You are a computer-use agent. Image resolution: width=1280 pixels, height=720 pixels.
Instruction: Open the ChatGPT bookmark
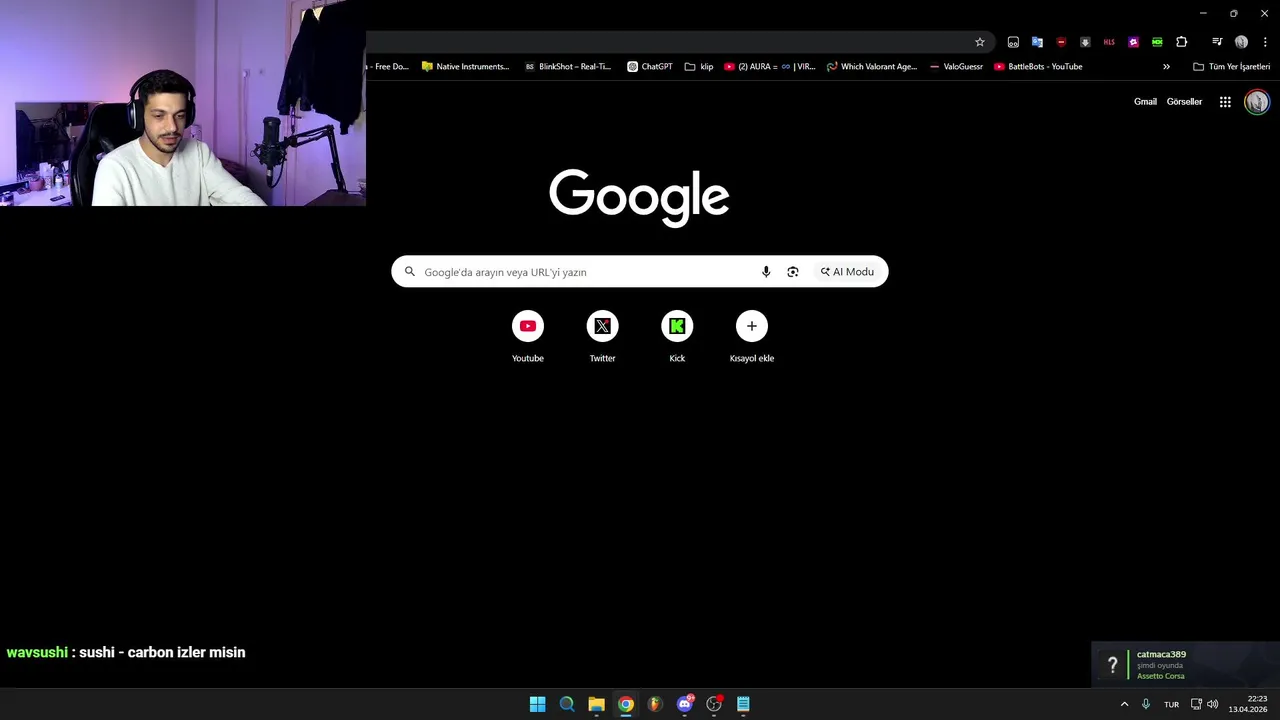click(650, 67)
